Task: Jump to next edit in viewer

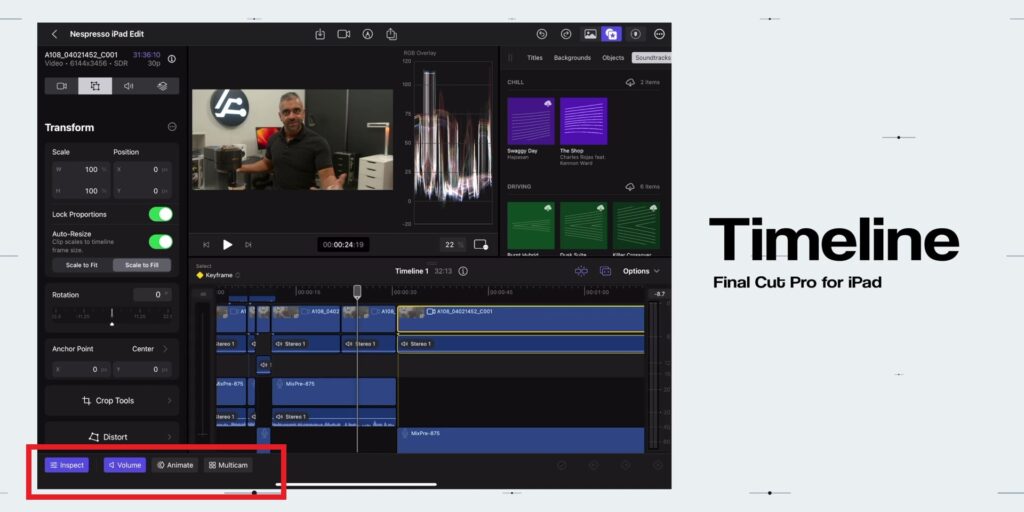Action: coord(248,245)
